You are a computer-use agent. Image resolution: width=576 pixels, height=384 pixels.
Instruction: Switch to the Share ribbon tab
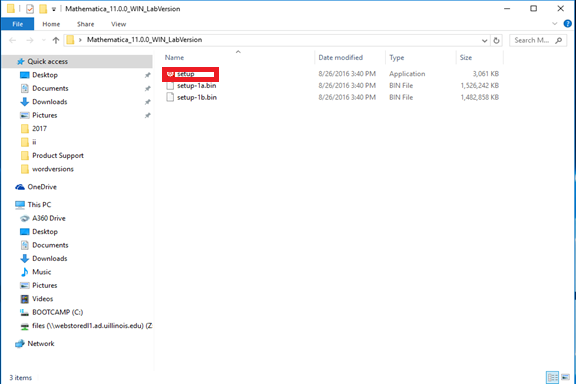[86, 24]
